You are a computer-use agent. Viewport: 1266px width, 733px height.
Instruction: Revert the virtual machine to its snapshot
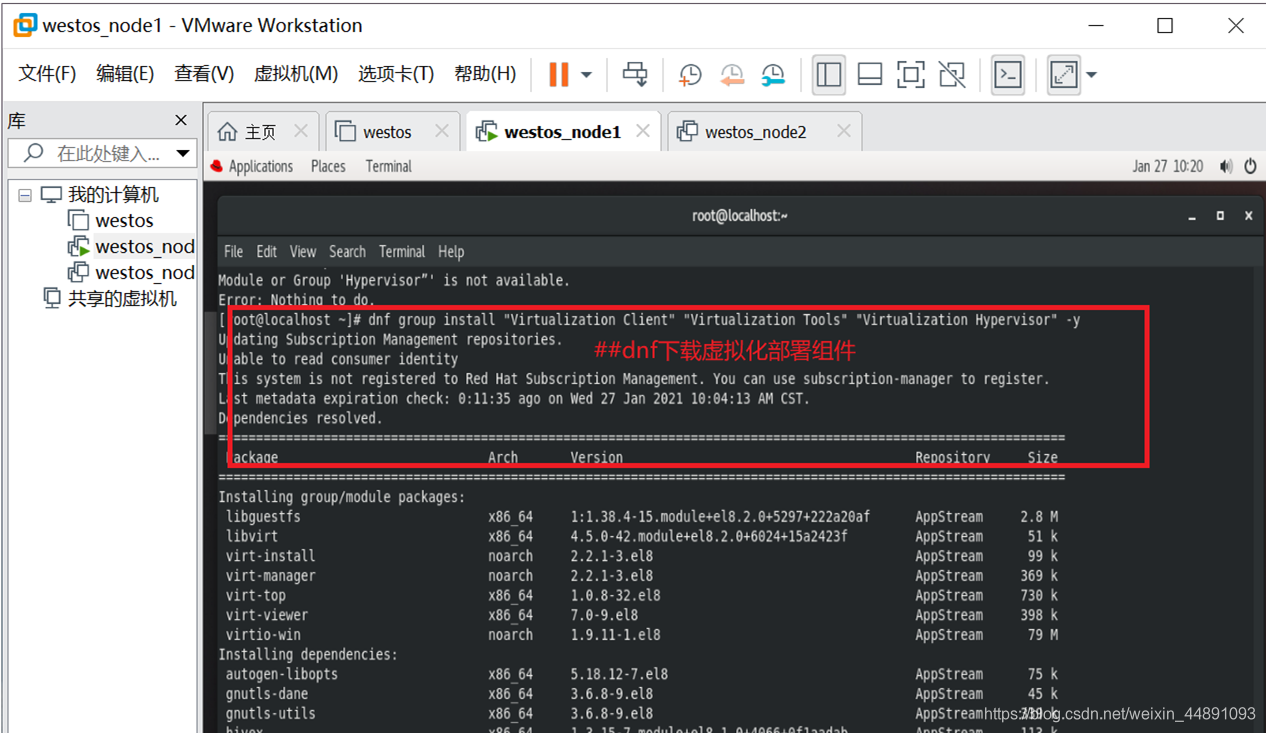pos(732,74)
